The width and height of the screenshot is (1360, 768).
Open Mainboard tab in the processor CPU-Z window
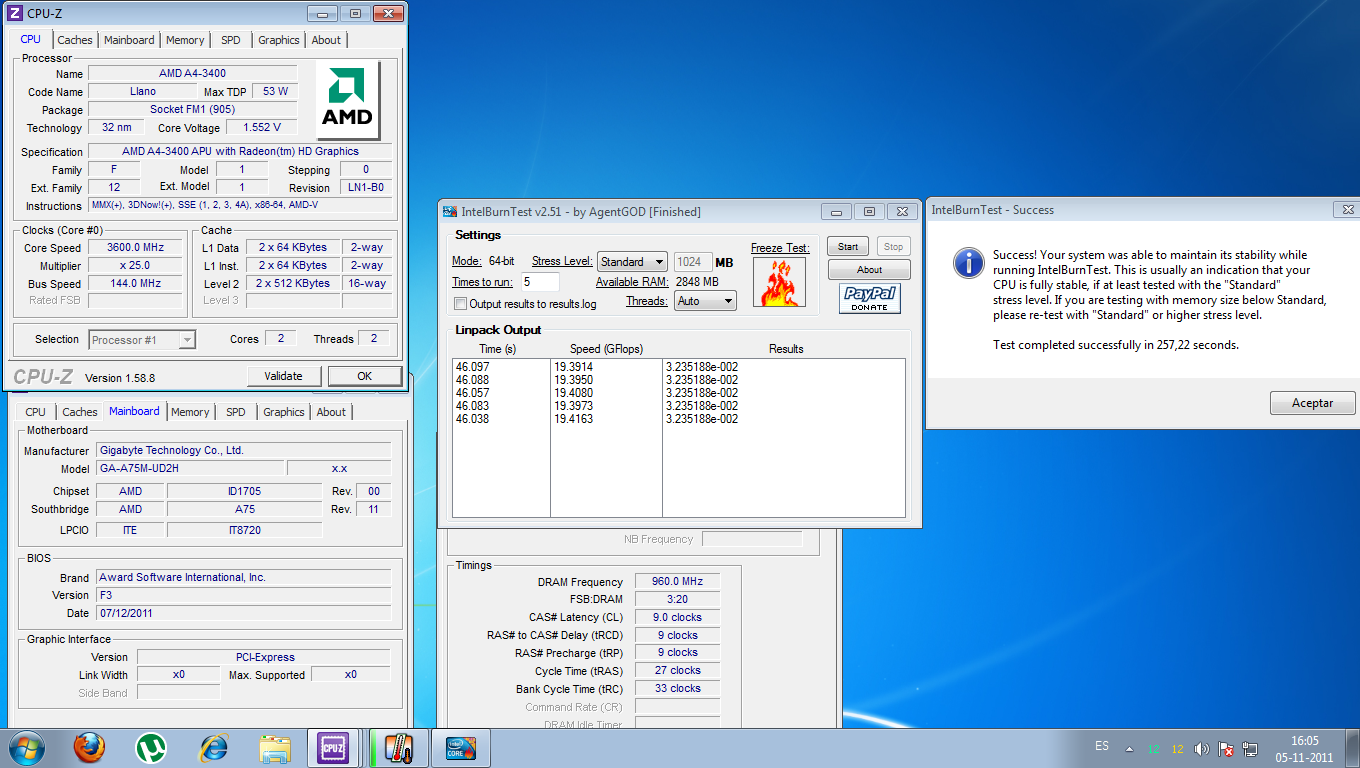[x=130, y=40]
